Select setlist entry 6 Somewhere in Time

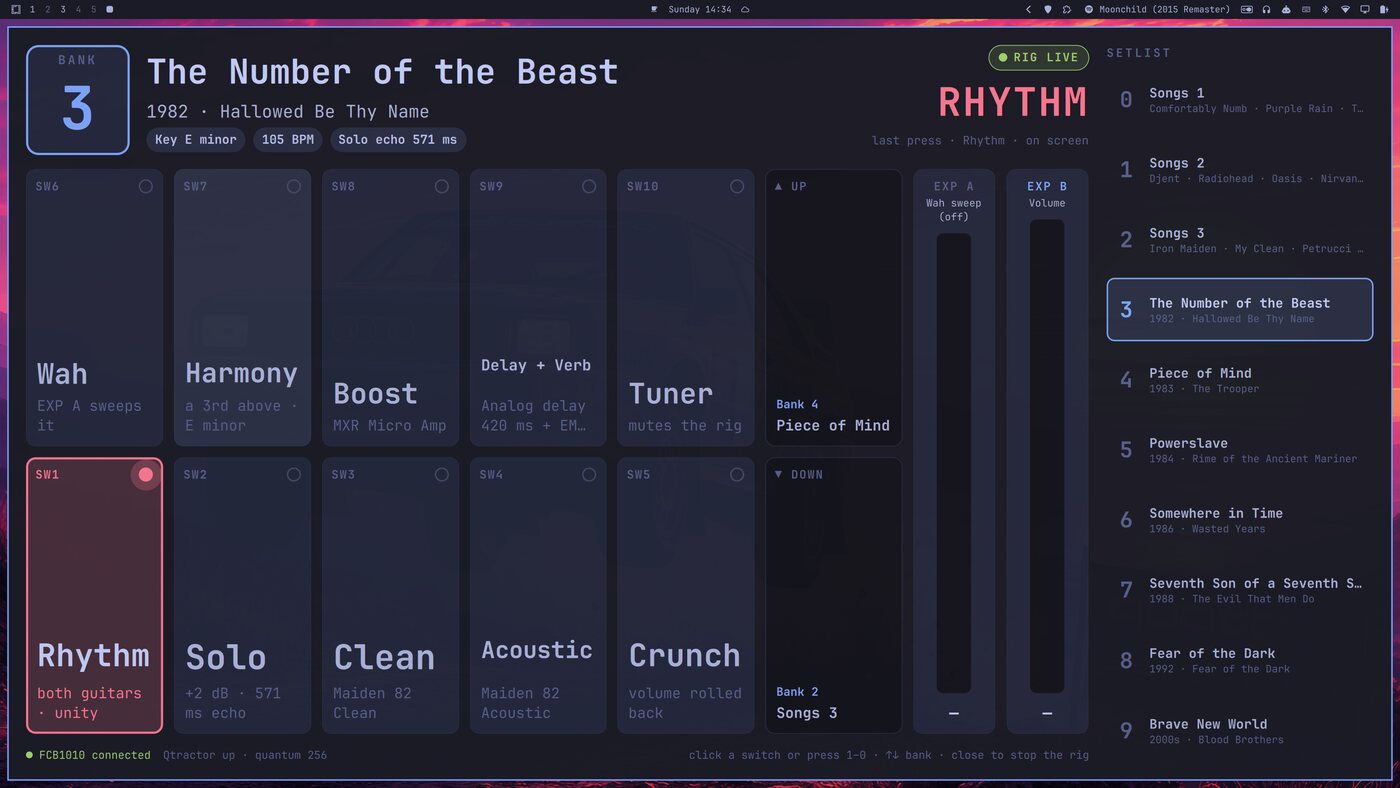pos(1240,520)
